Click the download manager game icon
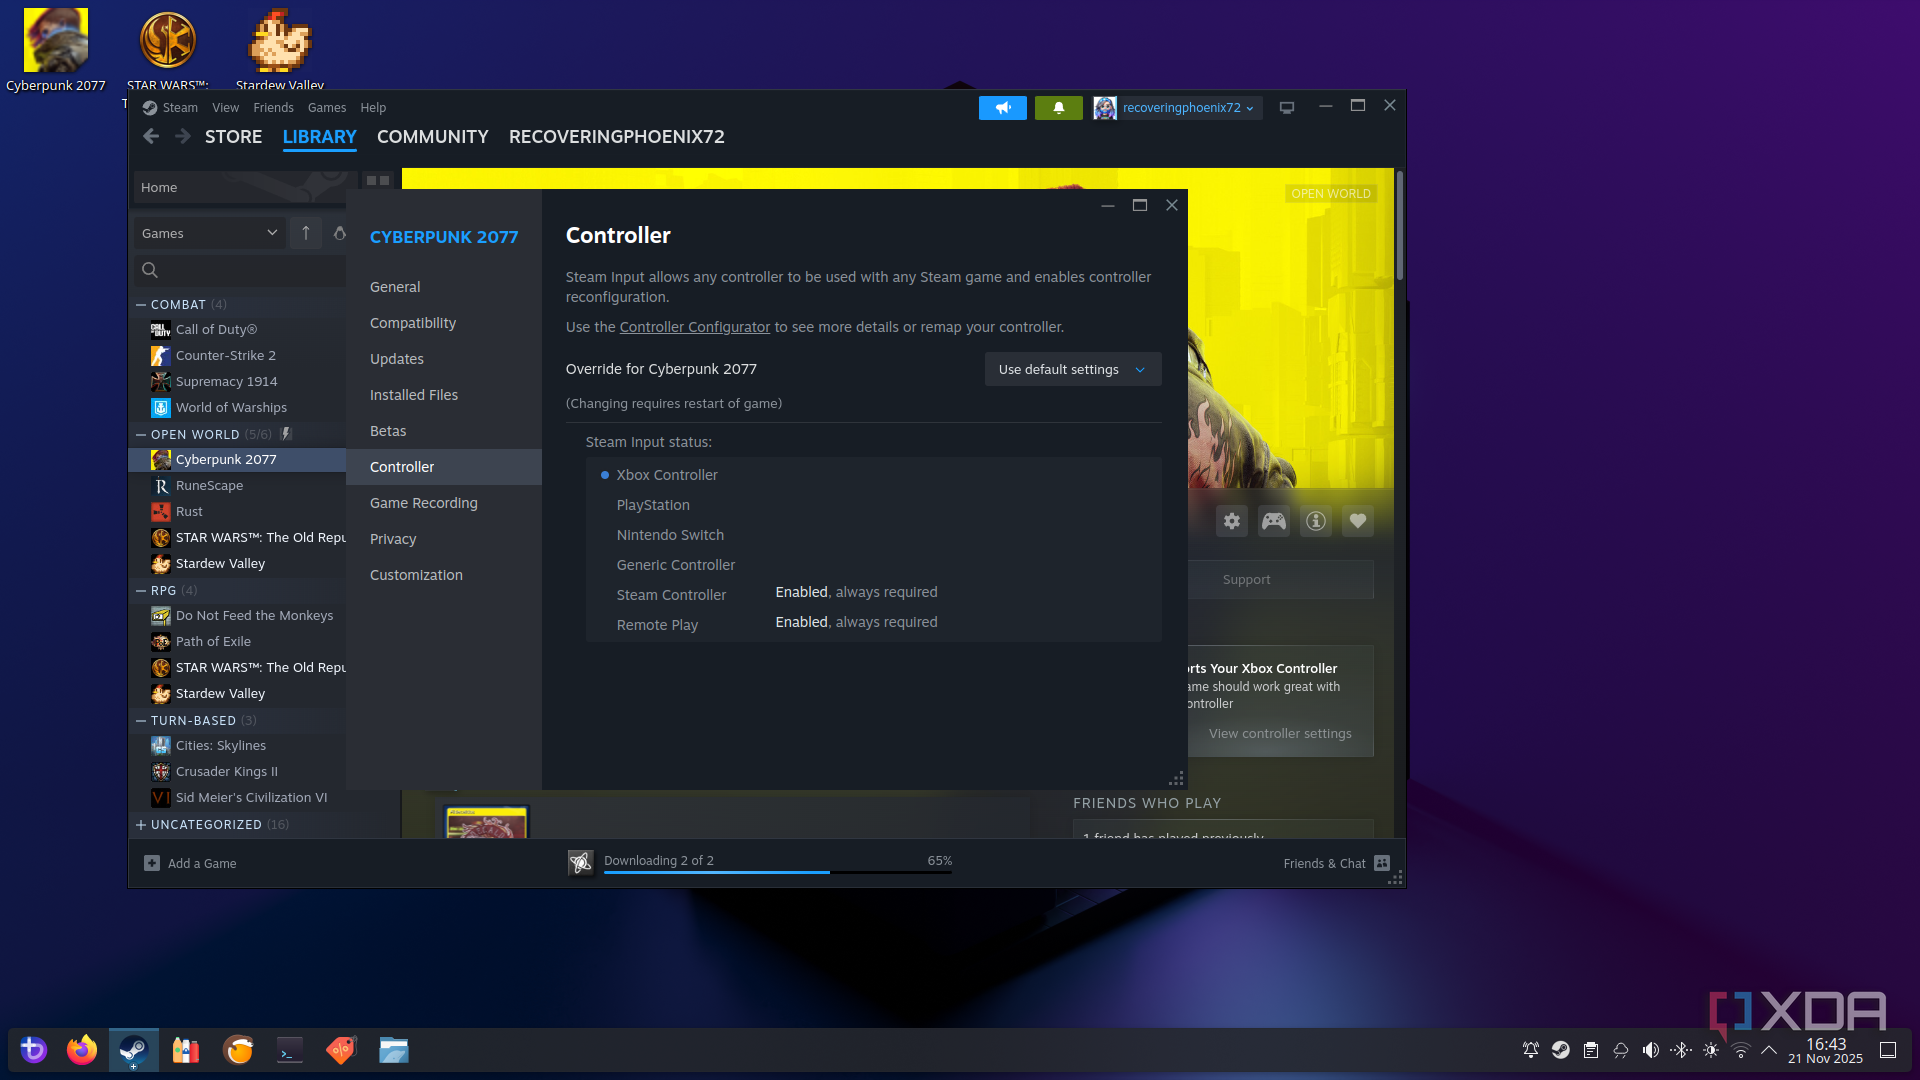 [x=581, y=862]
